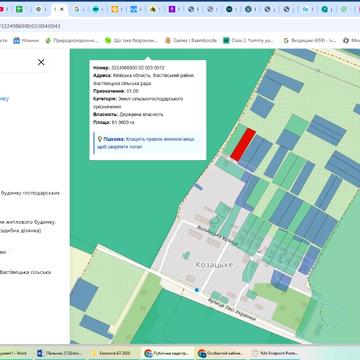
Task: Click the Площа area value line
Action: pos(114,122)
